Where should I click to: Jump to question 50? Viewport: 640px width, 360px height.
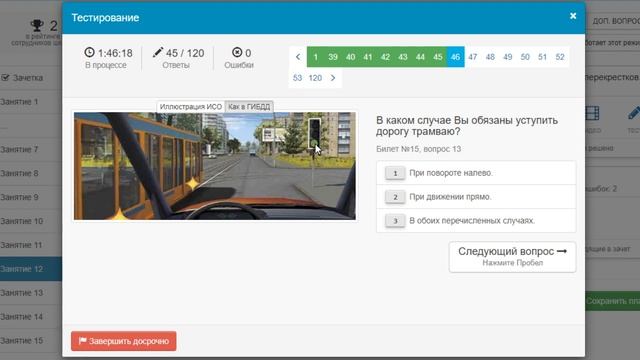click(525, 57)
